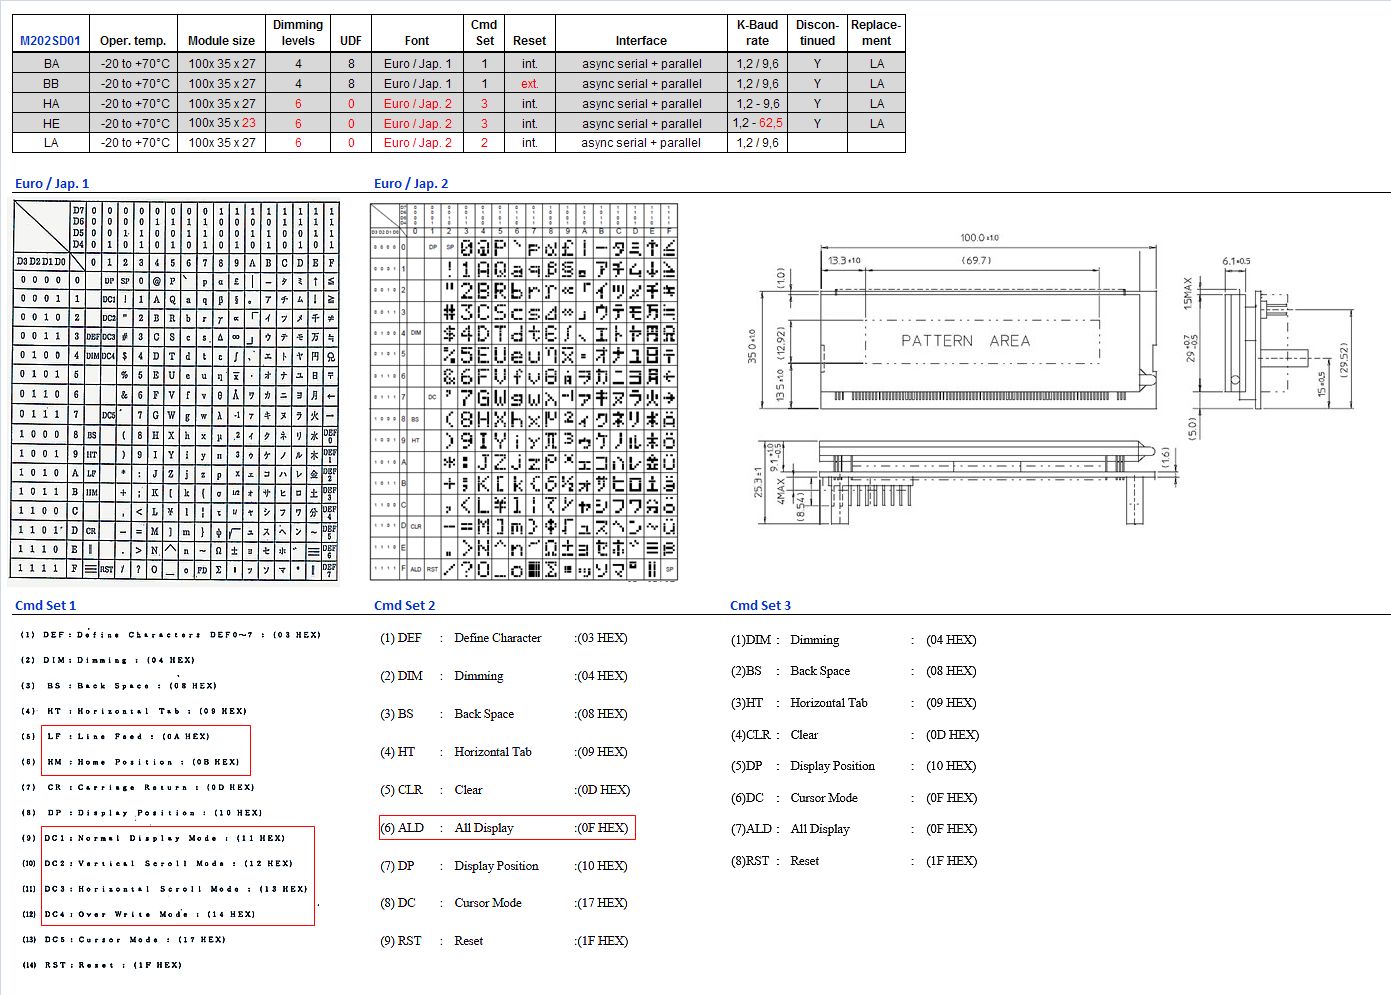Click the highlighted ALD All Display entry
The image size is (1391, 995).
click(506, 828)
